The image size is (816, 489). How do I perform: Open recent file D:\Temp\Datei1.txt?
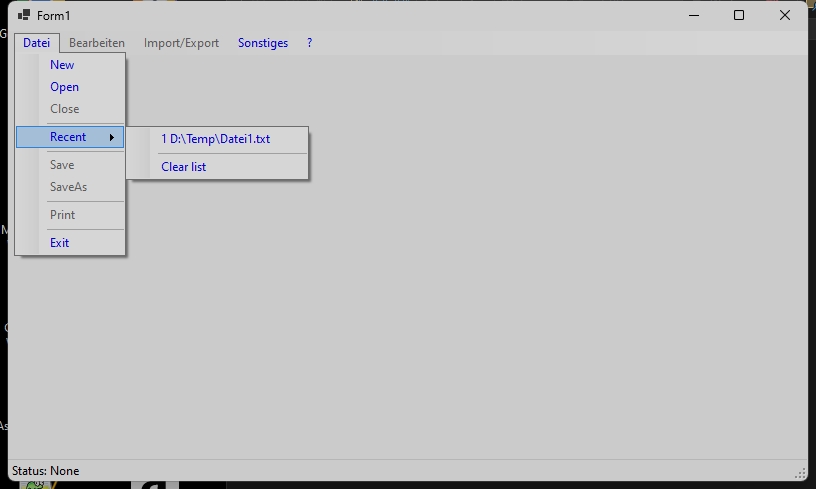[216, 139]
